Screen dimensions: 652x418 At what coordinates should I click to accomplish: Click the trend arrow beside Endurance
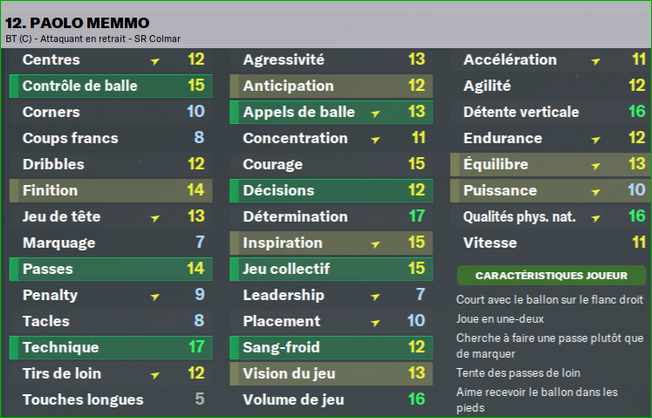596,139
